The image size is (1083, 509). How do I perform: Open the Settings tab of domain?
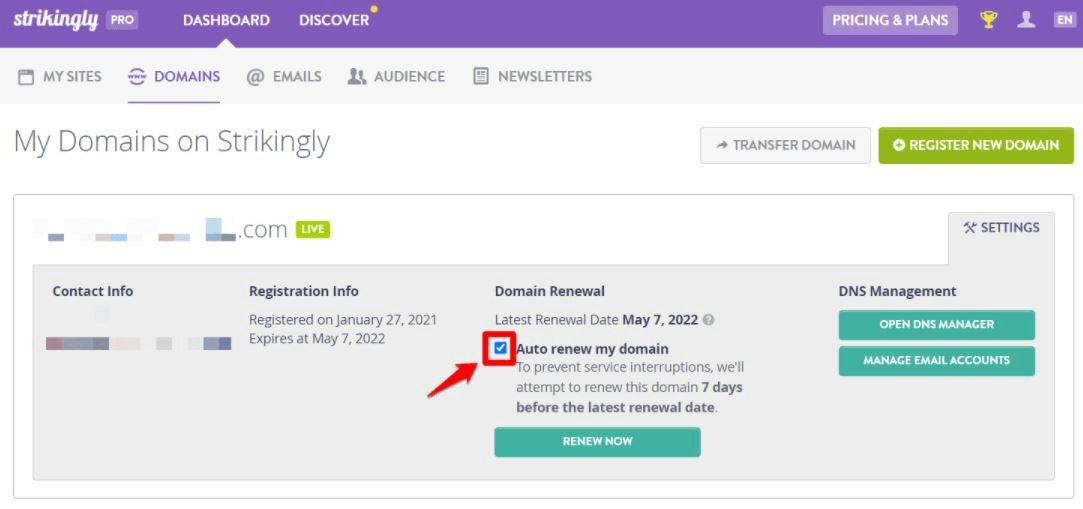coord(1001,228)
